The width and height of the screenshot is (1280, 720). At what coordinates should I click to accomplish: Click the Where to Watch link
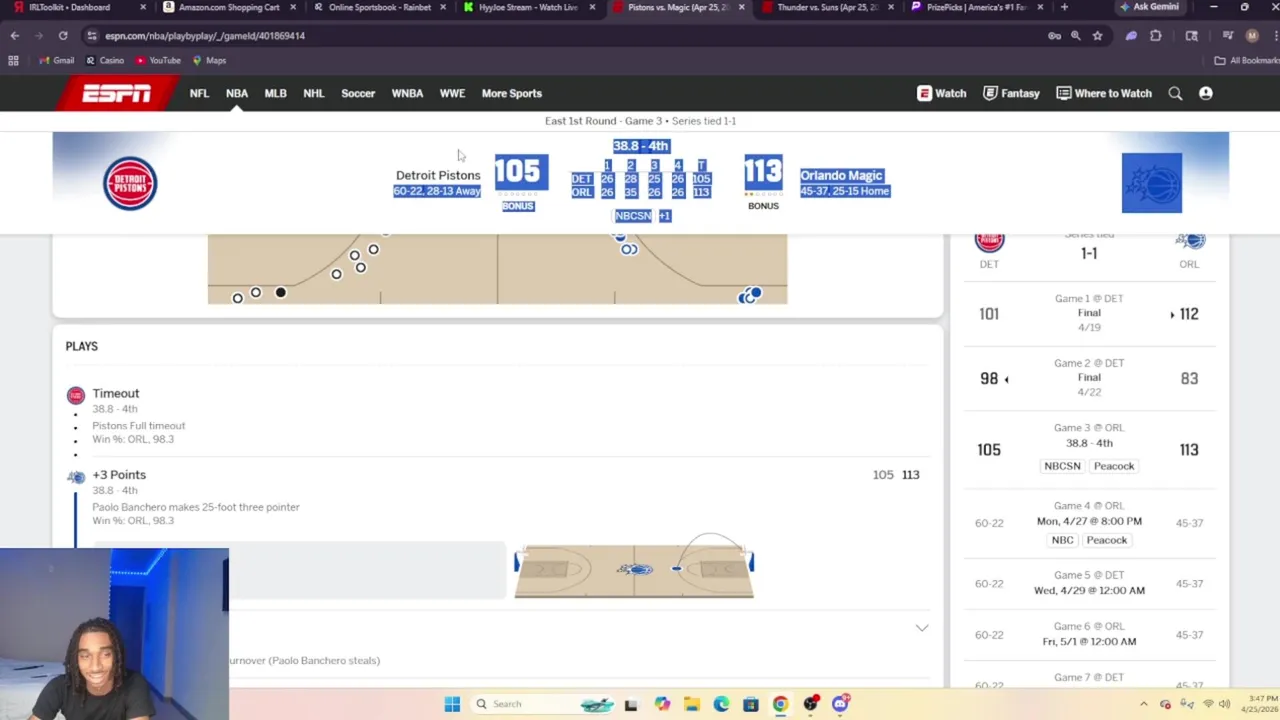(1104, 93)
